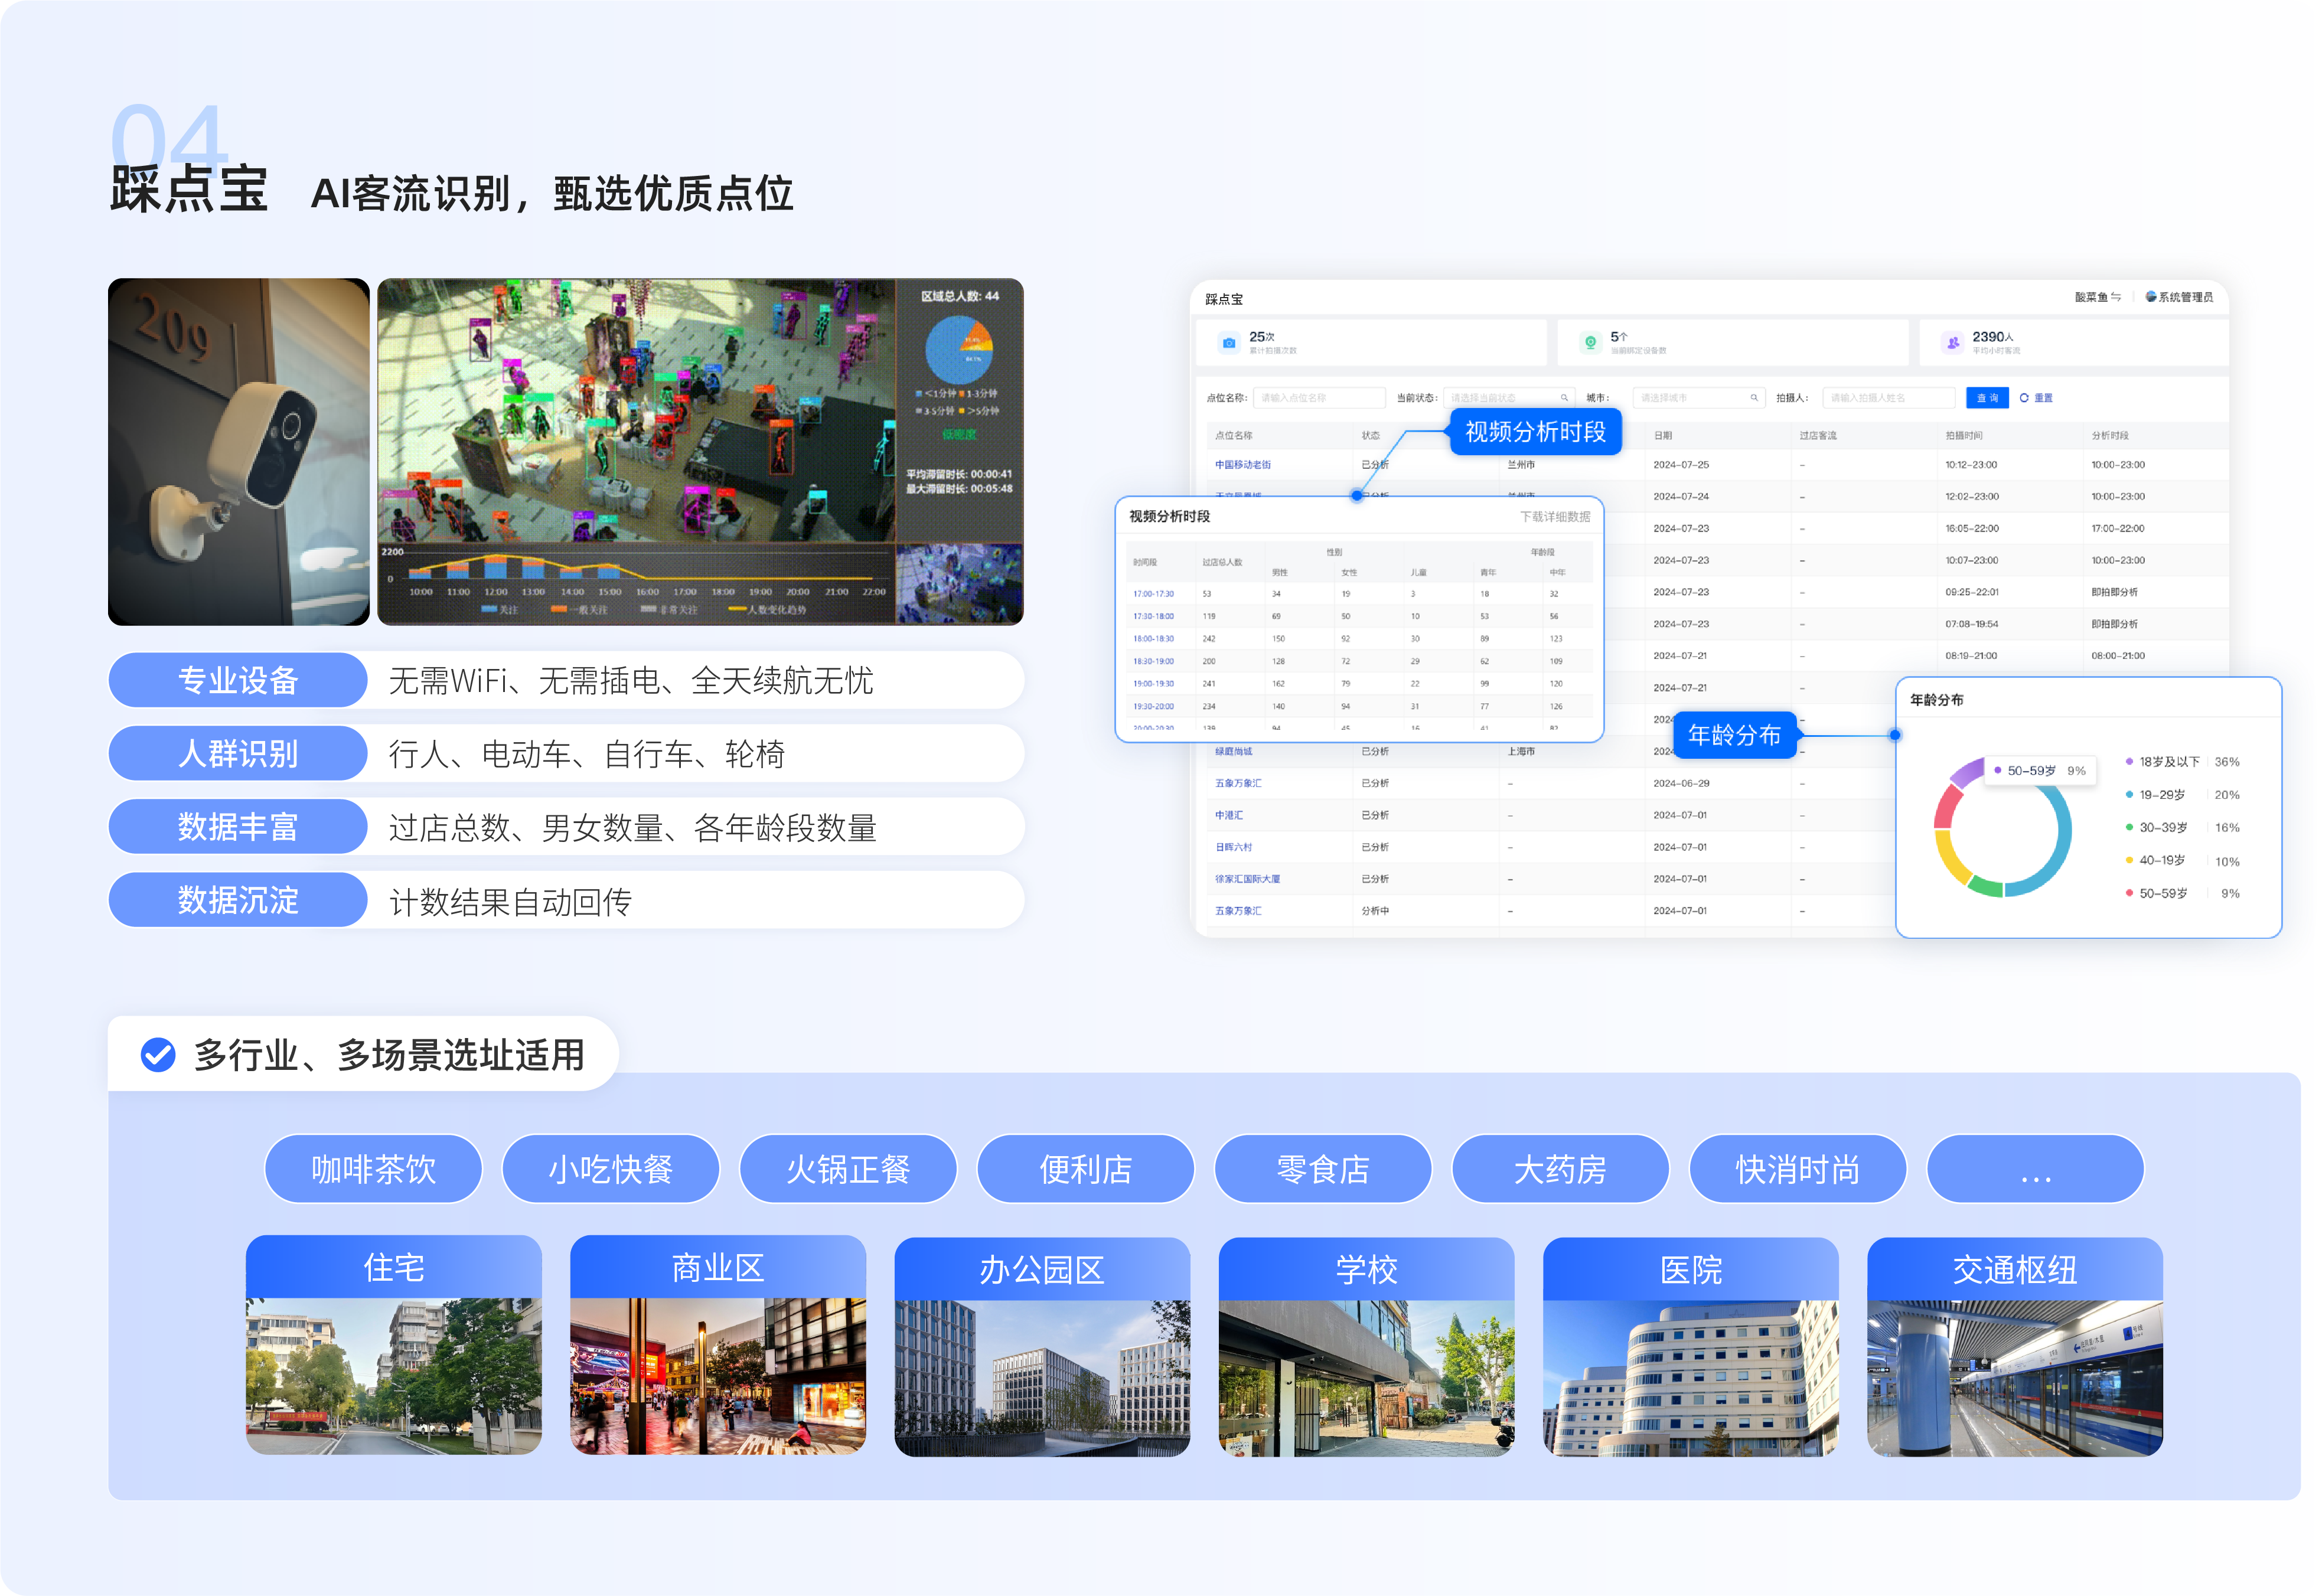Image resolution: width=2319 pixels, height=1596 pixels.
Task: Select the 咖啡茶饮 industry pill
Action: click(x=373, y=1169)
